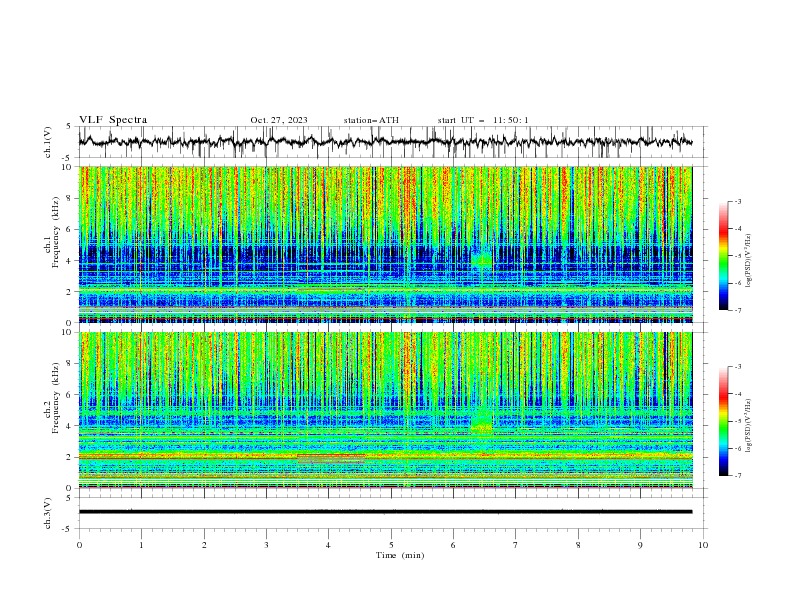Click the ch.2 log(PSD) colorbar label

(748, 426)
